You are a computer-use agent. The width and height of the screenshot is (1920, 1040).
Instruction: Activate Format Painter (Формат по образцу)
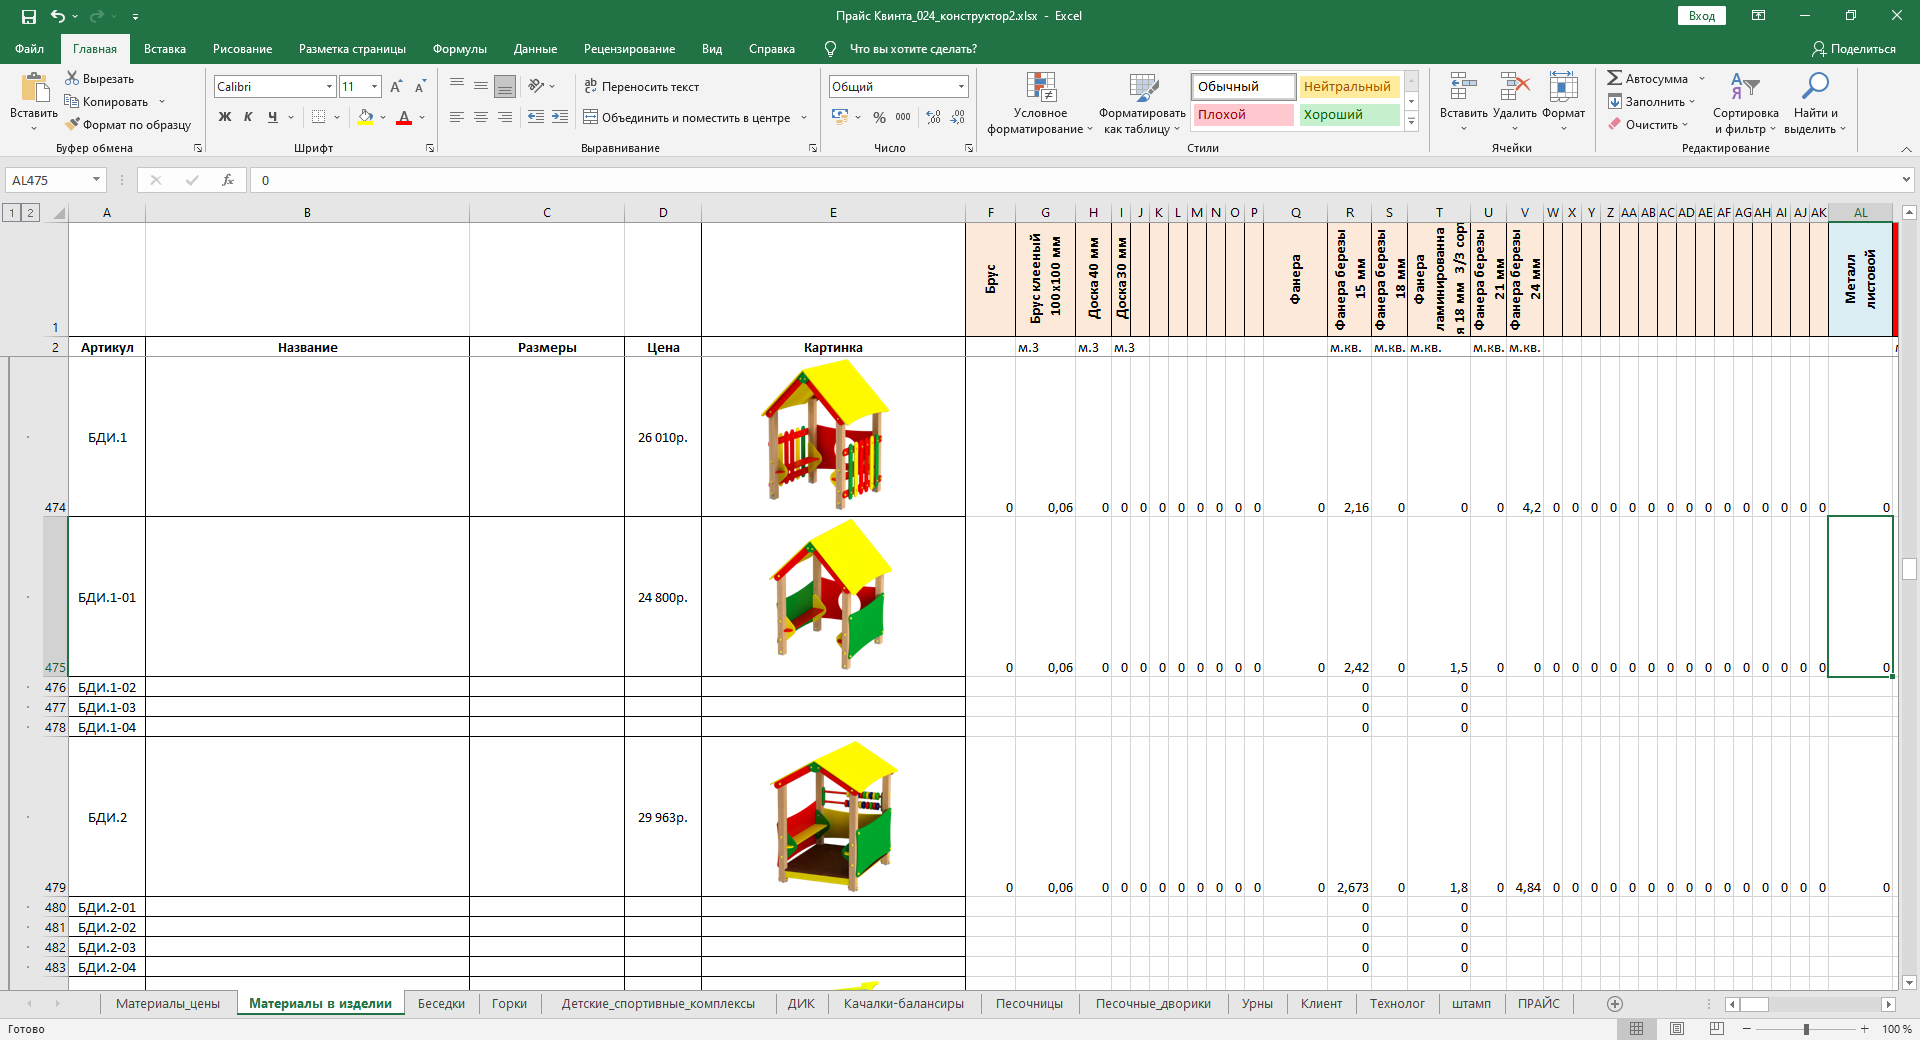coord(128,125)
